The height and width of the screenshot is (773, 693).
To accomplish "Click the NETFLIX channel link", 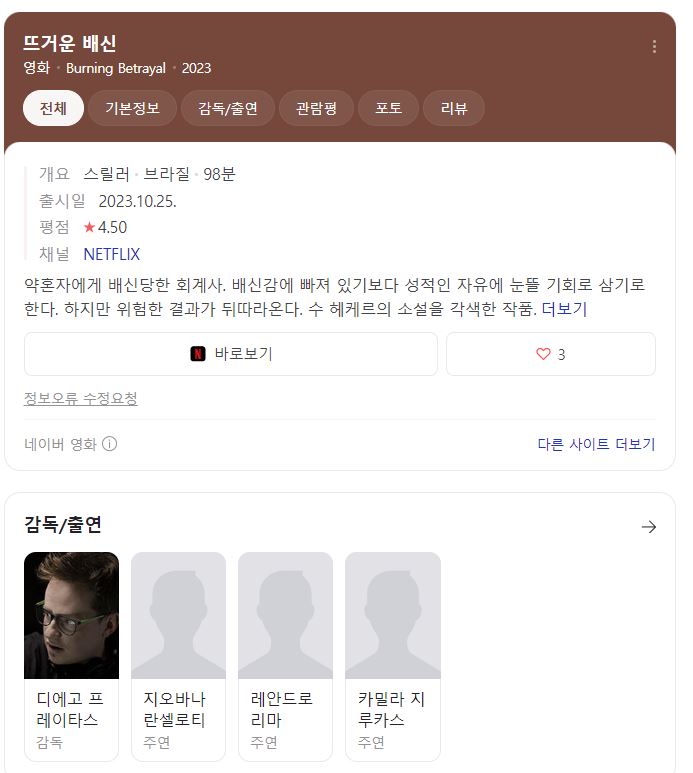I will (112, 254).
